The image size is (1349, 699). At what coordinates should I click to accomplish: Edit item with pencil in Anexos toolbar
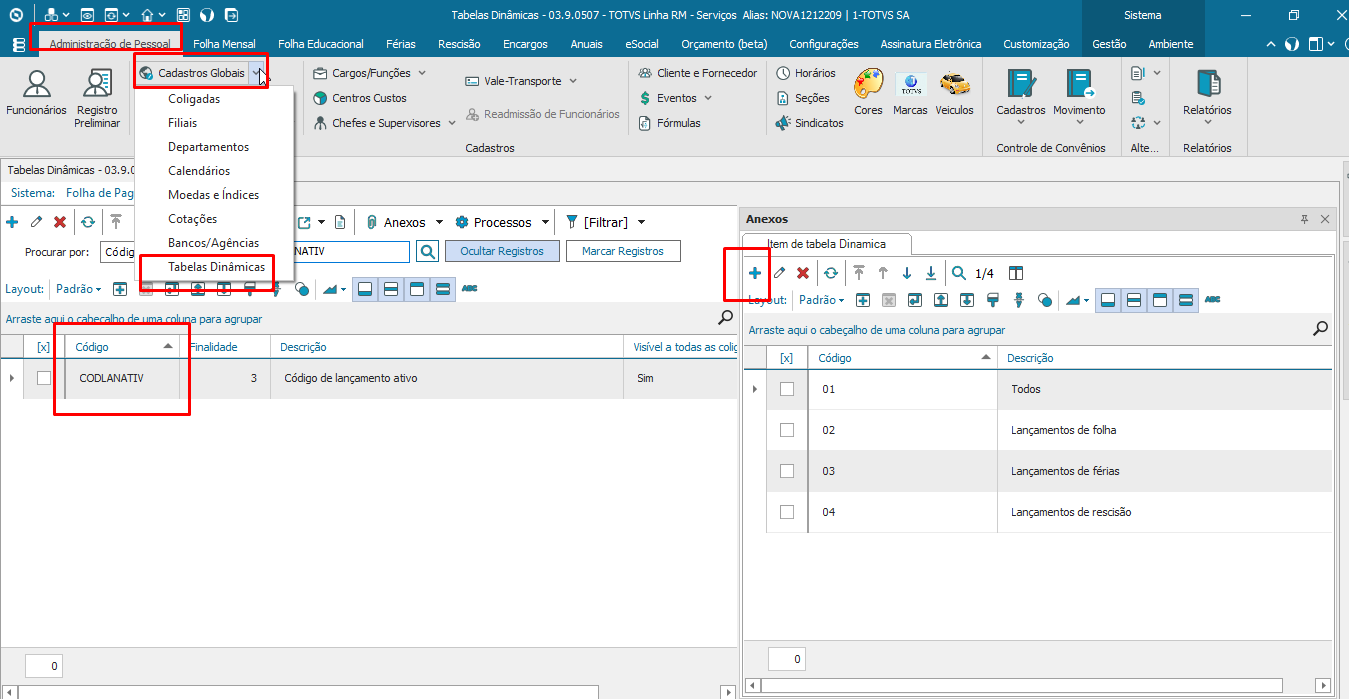pos(779,273)
